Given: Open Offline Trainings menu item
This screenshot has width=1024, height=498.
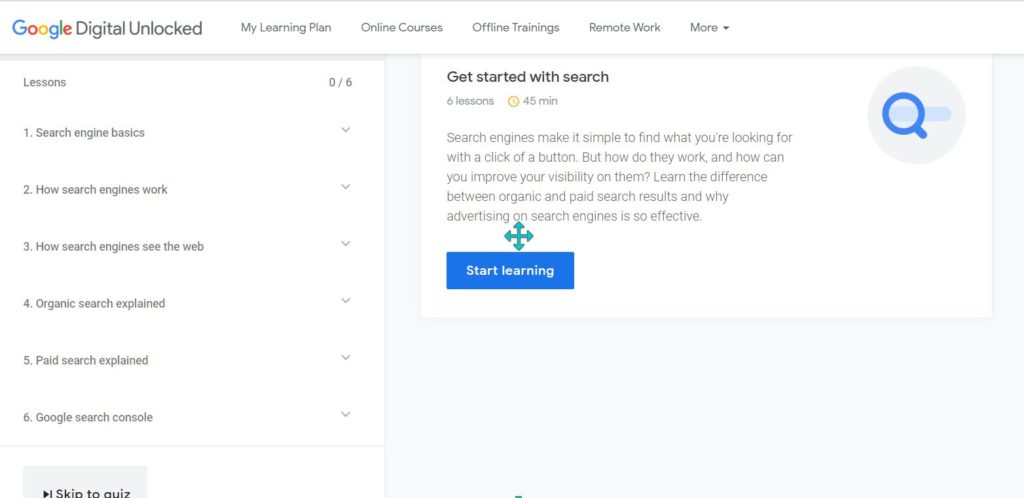Looking at the screenshot, I should (x=516, y=27).
